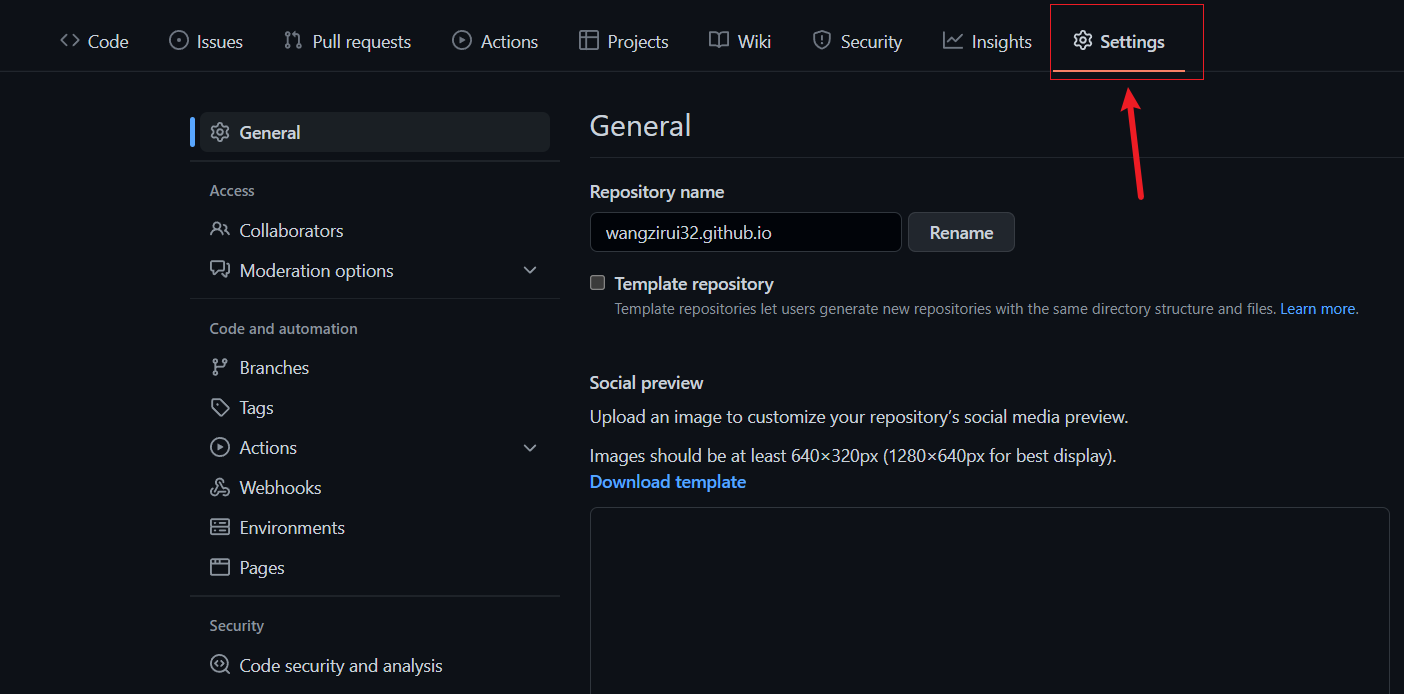Select Code security and analysis item
The height and width of the screenshot is (694, 1404).
coord(340,666)
